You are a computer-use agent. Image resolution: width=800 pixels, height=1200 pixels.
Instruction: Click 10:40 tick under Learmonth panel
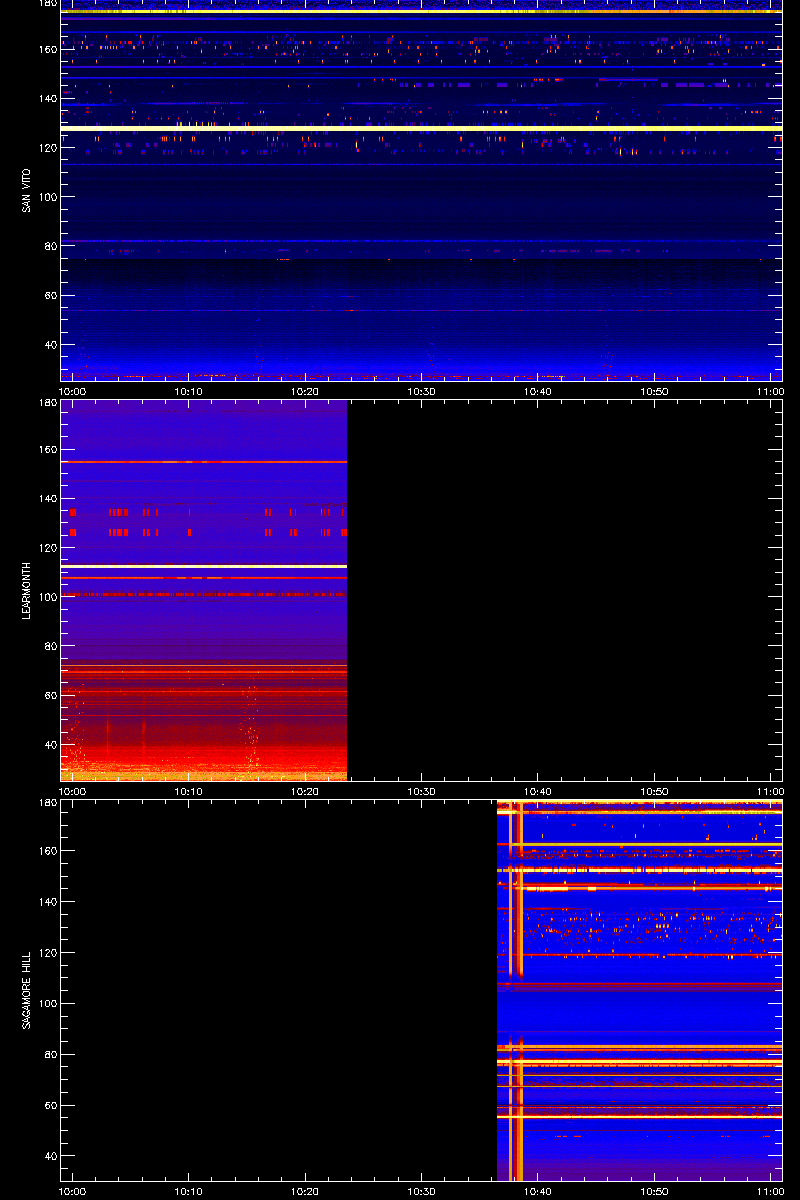click(x=538, y=791)
